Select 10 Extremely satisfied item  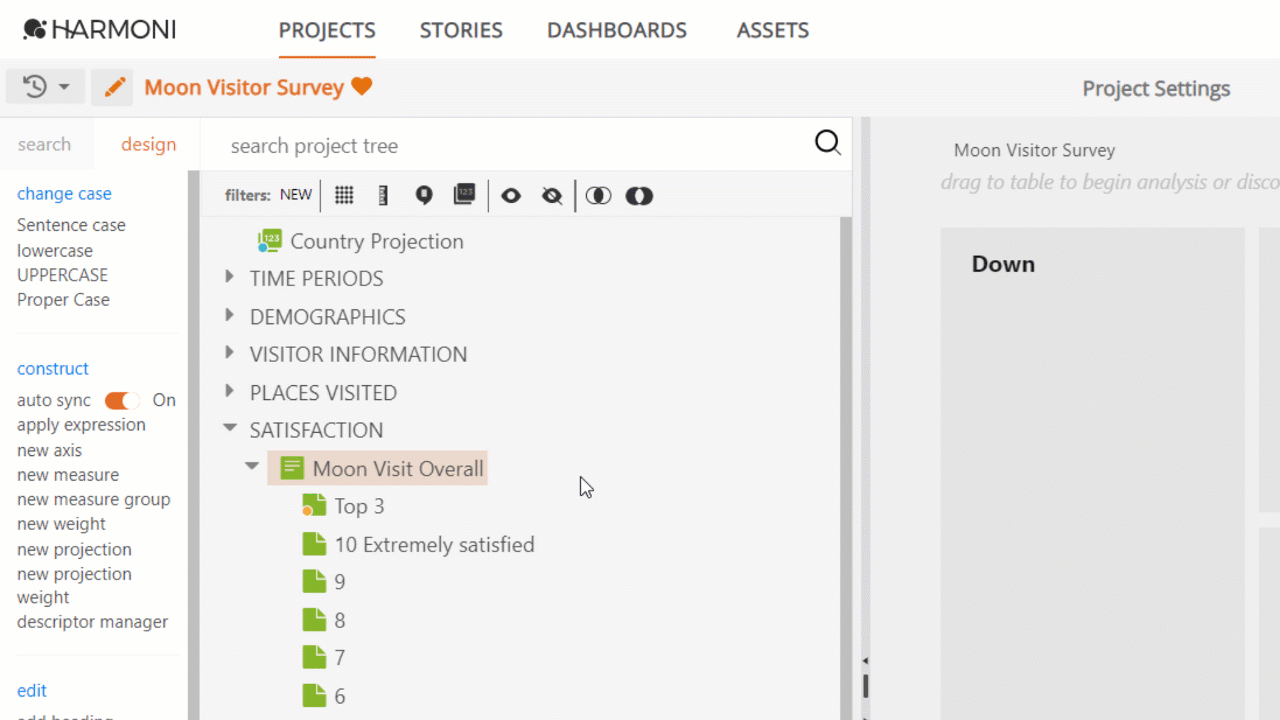(x=434, y=544)
